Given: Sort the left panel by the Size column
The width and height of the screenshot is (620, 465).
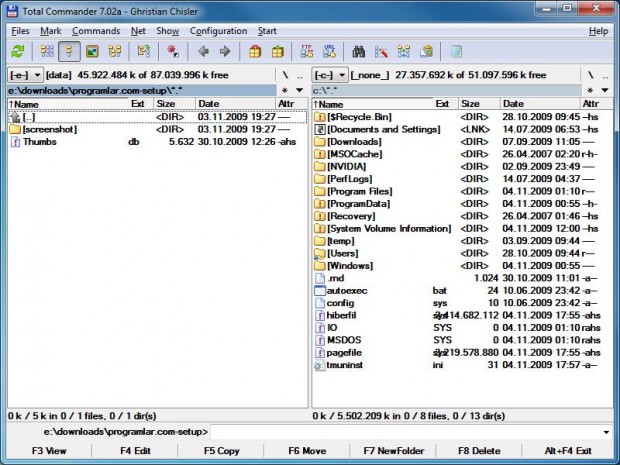Looking at the screenshot, I should point(174,104).
